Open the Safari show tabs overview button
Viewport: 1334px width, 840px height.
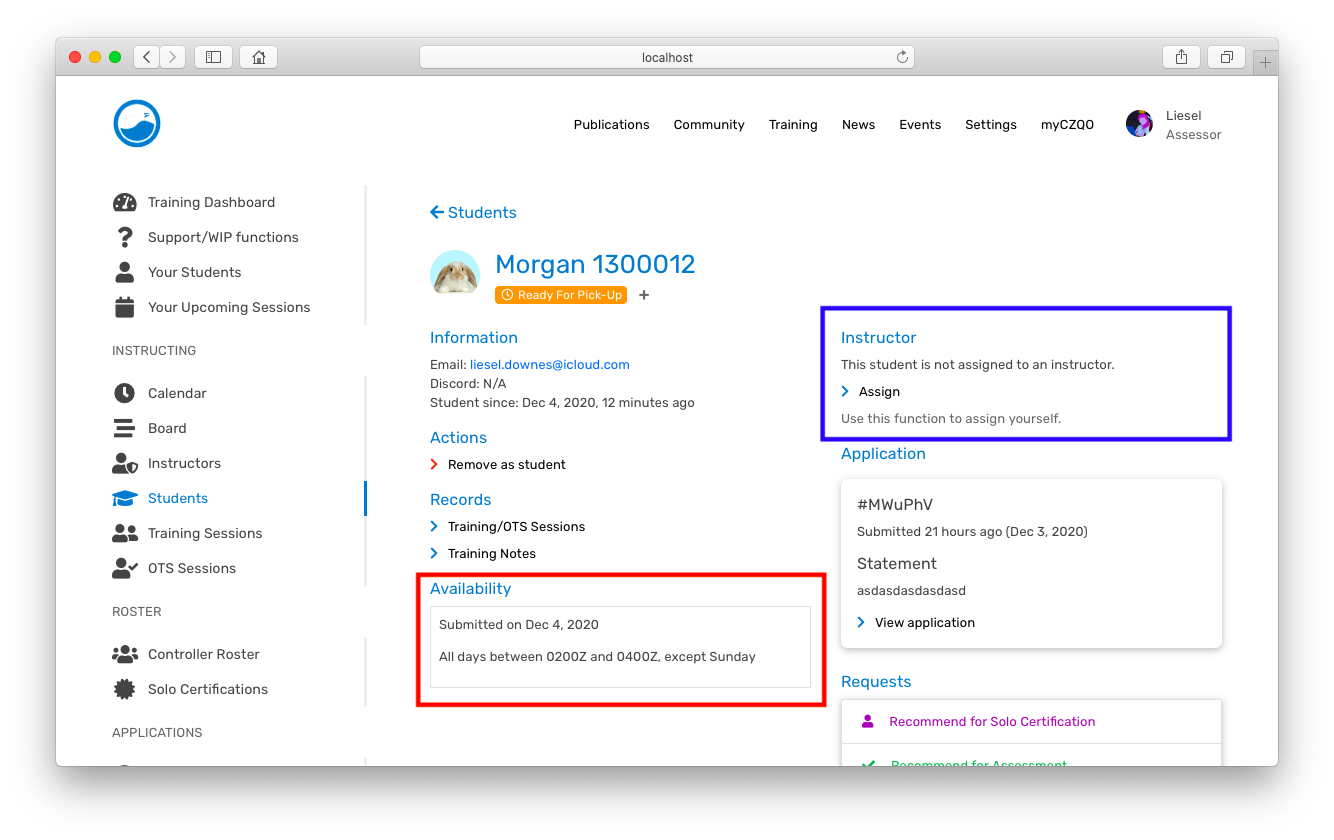1226,57
